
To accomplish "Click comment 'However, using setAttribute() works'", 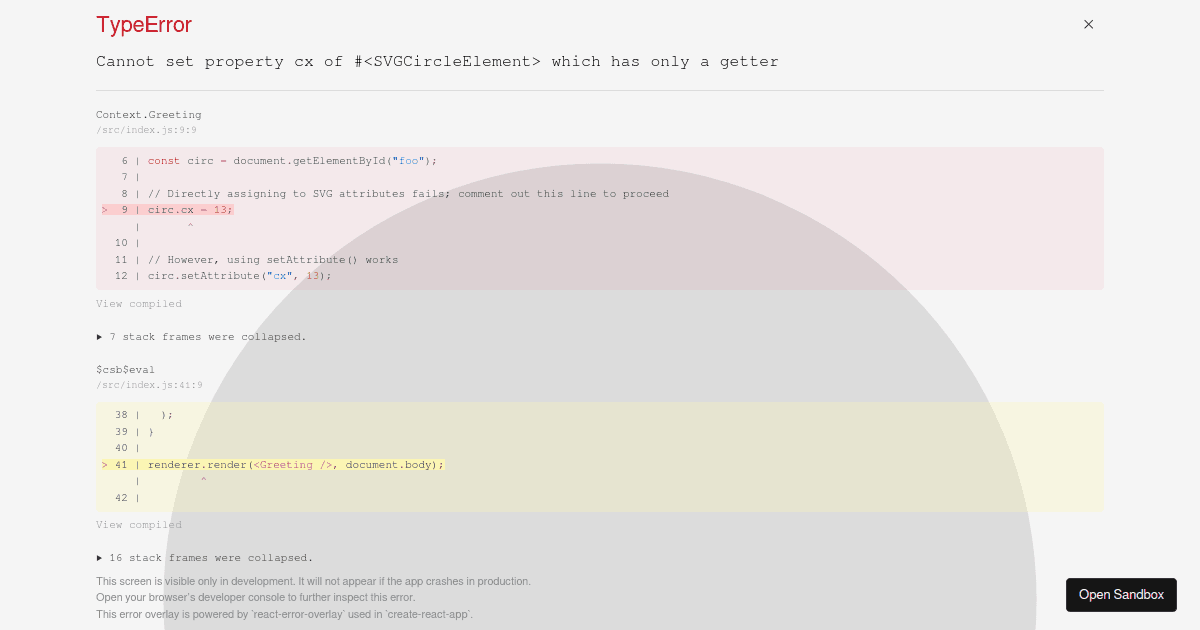I will pos(273,260).
